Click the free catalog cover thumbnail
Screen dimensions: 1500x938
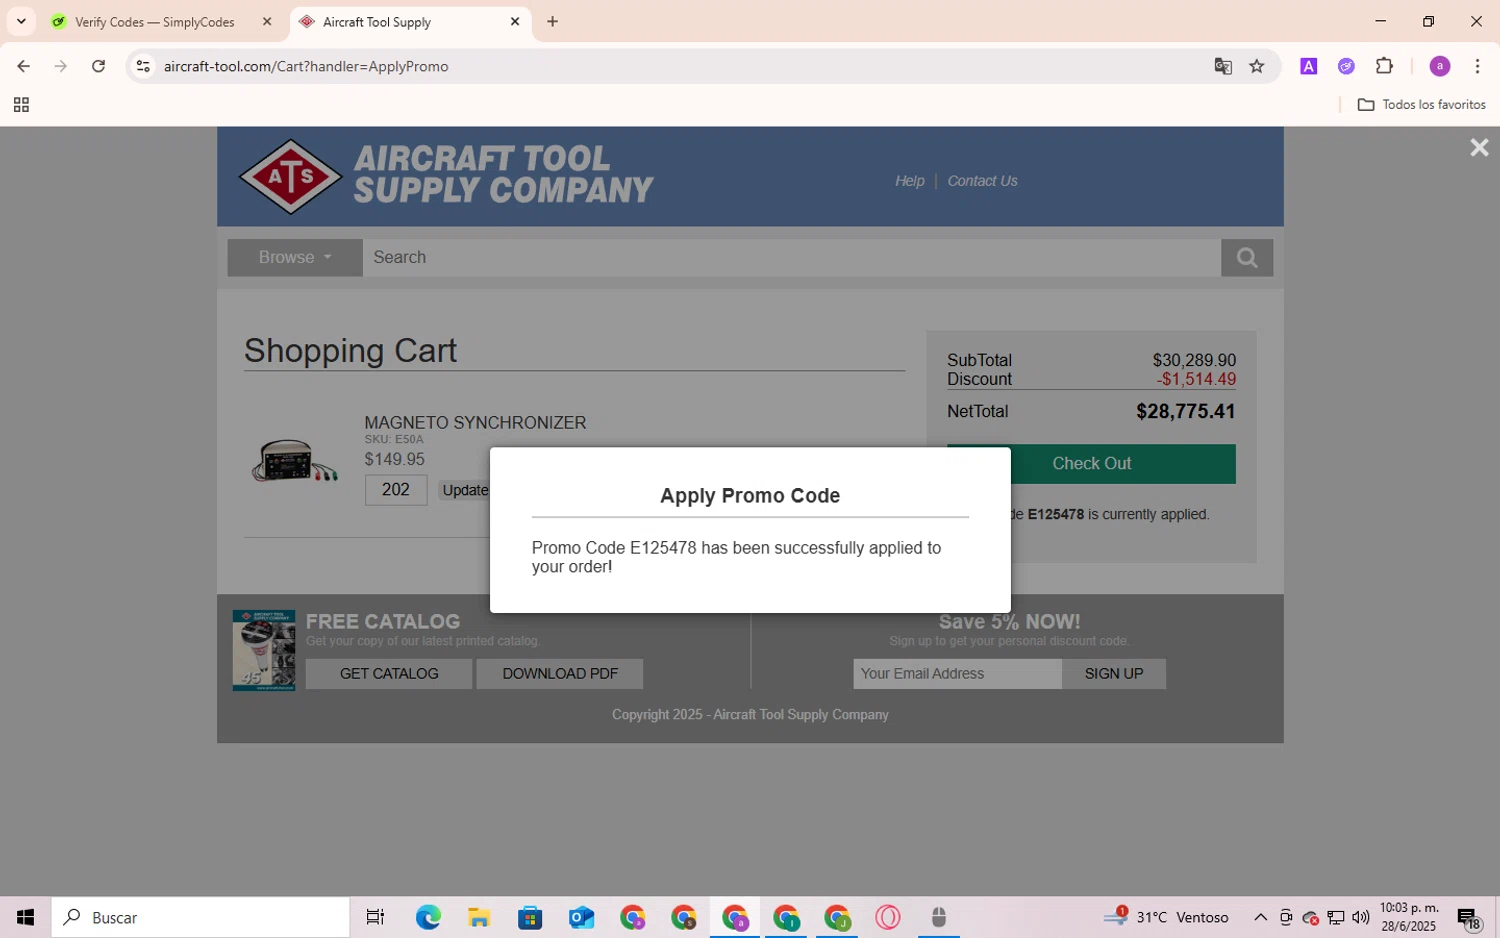coord(264,650)
